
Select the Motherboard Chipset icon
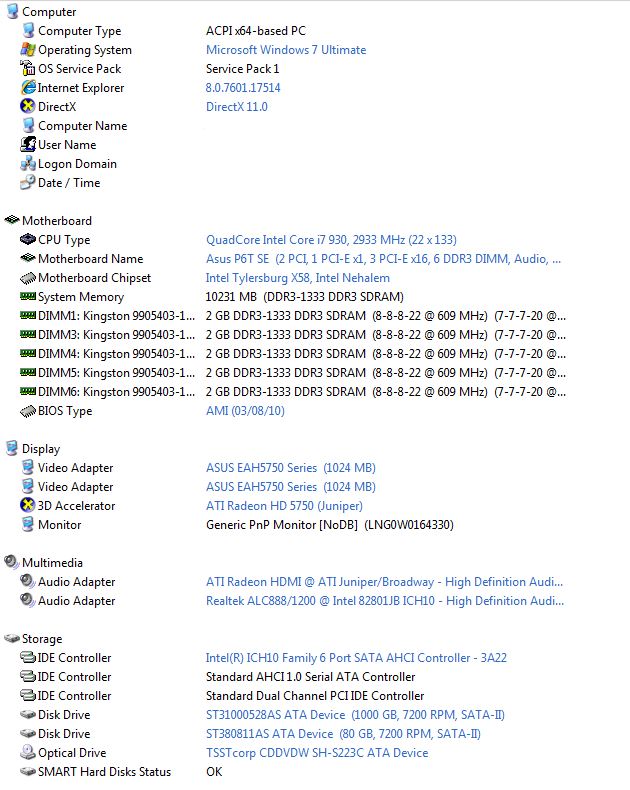point(28,278)
